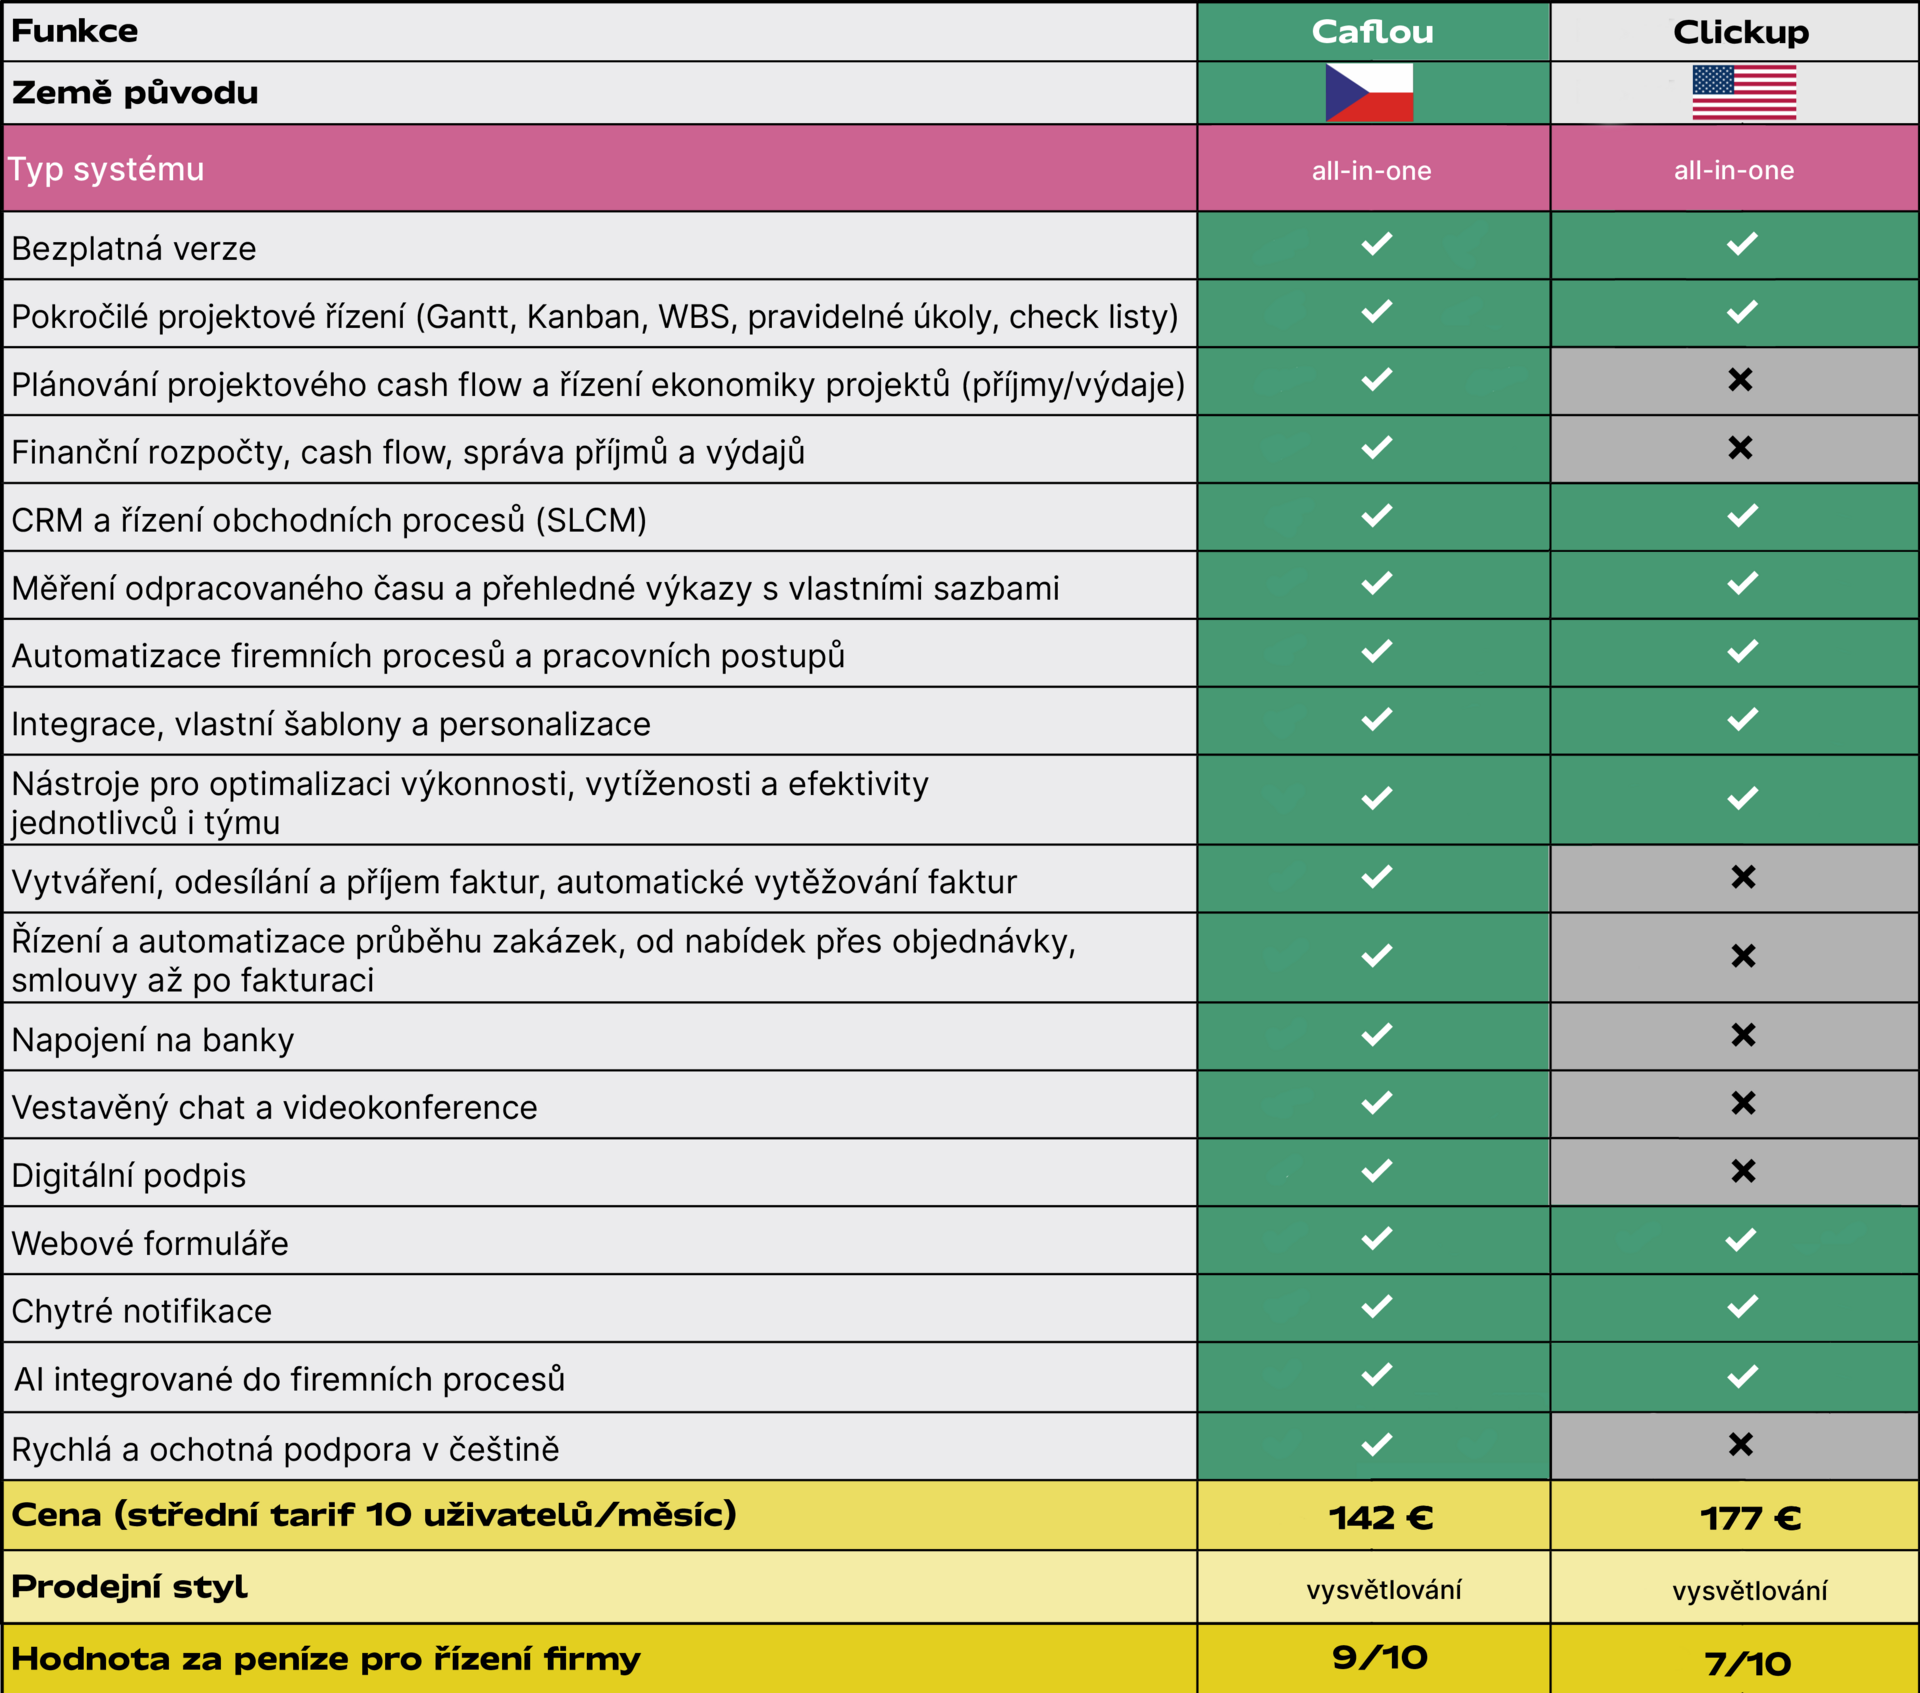Click the Caflou rating 9/10

[1379, 1657]
